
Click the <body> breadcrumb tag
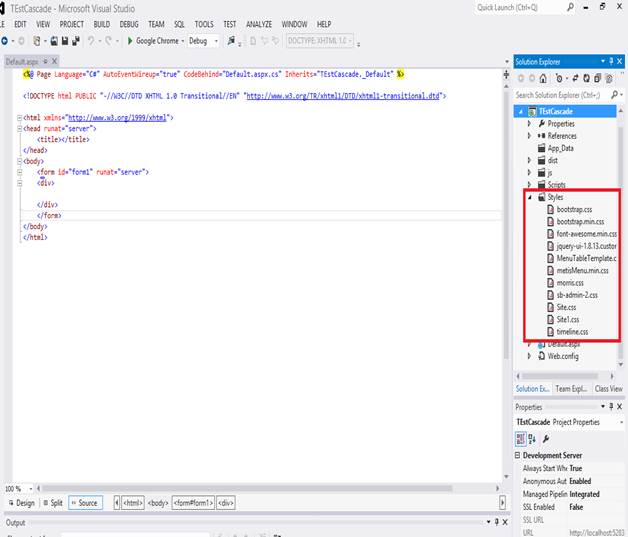point(158,503)
